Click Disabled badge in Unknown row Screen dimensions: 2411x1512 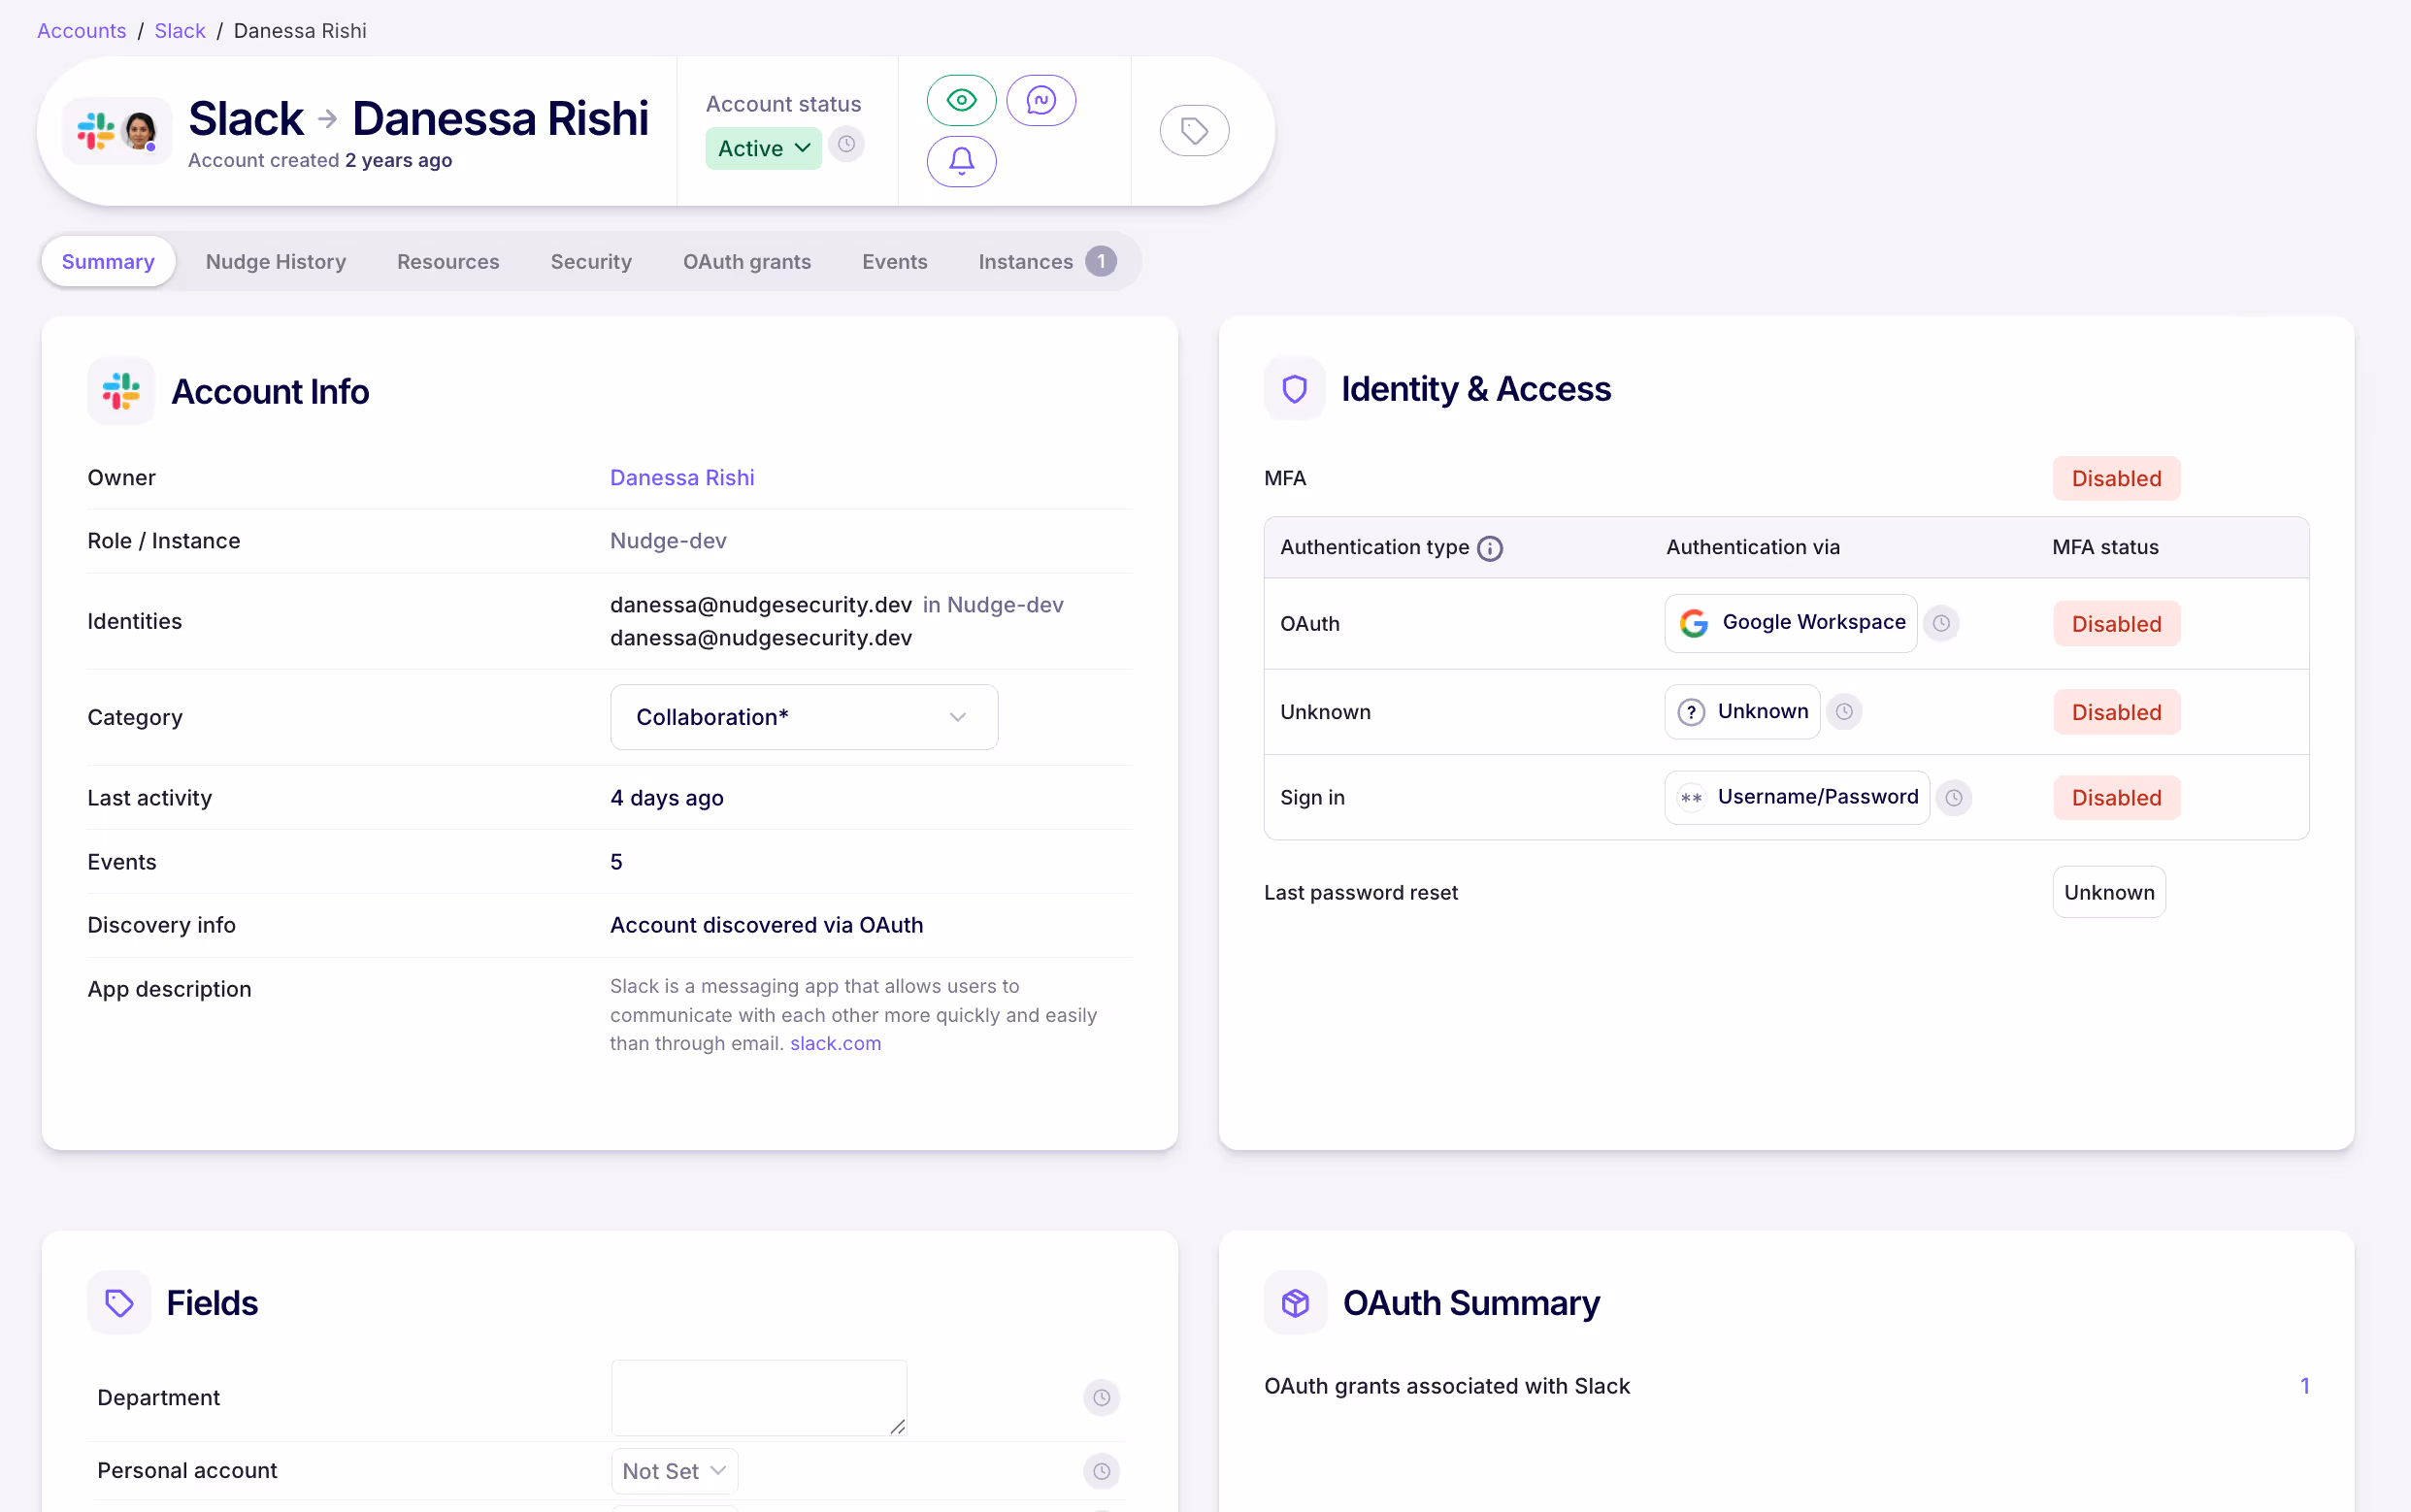coord(2115,712)
